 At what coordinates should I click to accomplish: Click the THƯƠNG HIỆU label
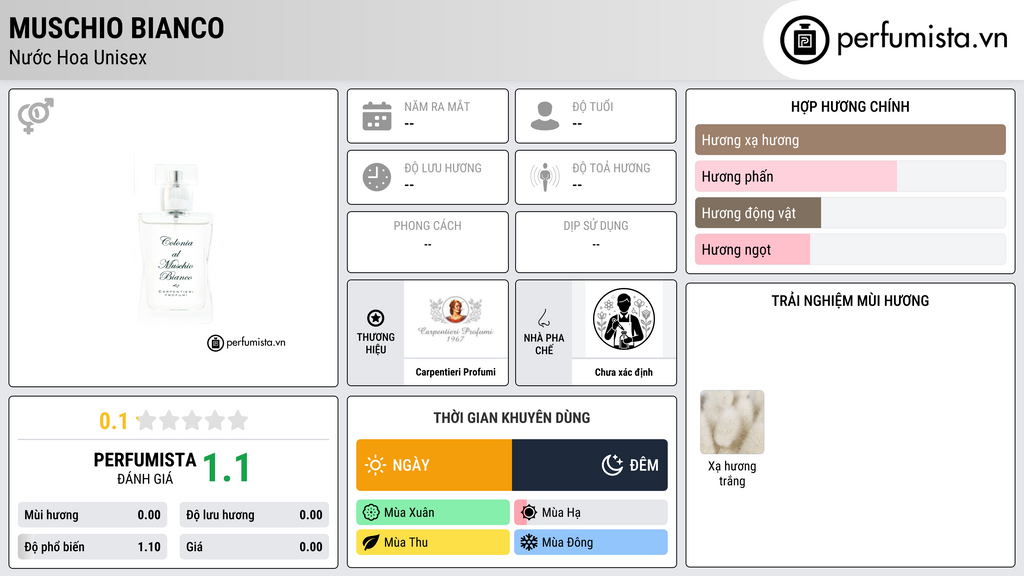click(376, 344)
